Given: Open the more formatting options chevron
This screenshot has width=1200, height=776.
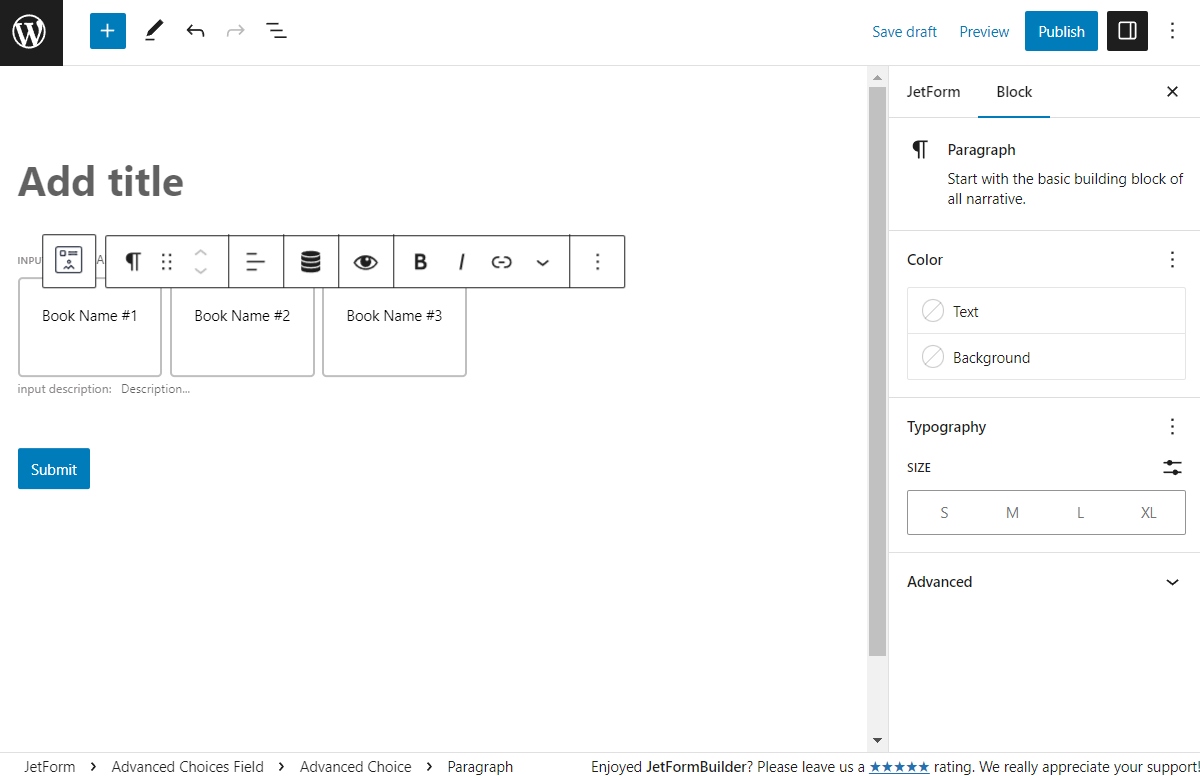Looking at the screenshot, I should coord(542,261).
